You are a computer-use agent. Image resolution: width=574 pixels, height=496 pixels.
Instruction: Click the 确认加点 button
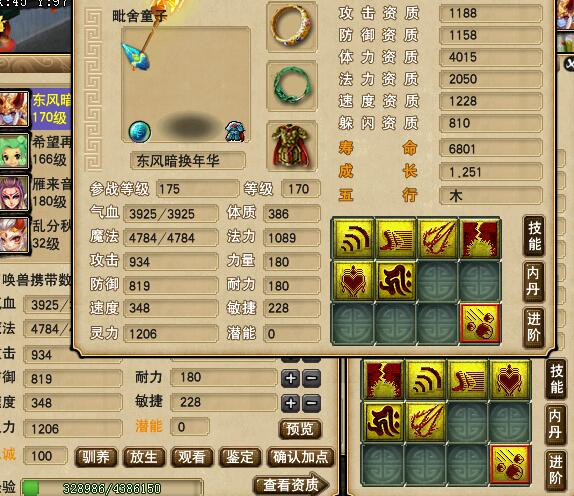300,457
